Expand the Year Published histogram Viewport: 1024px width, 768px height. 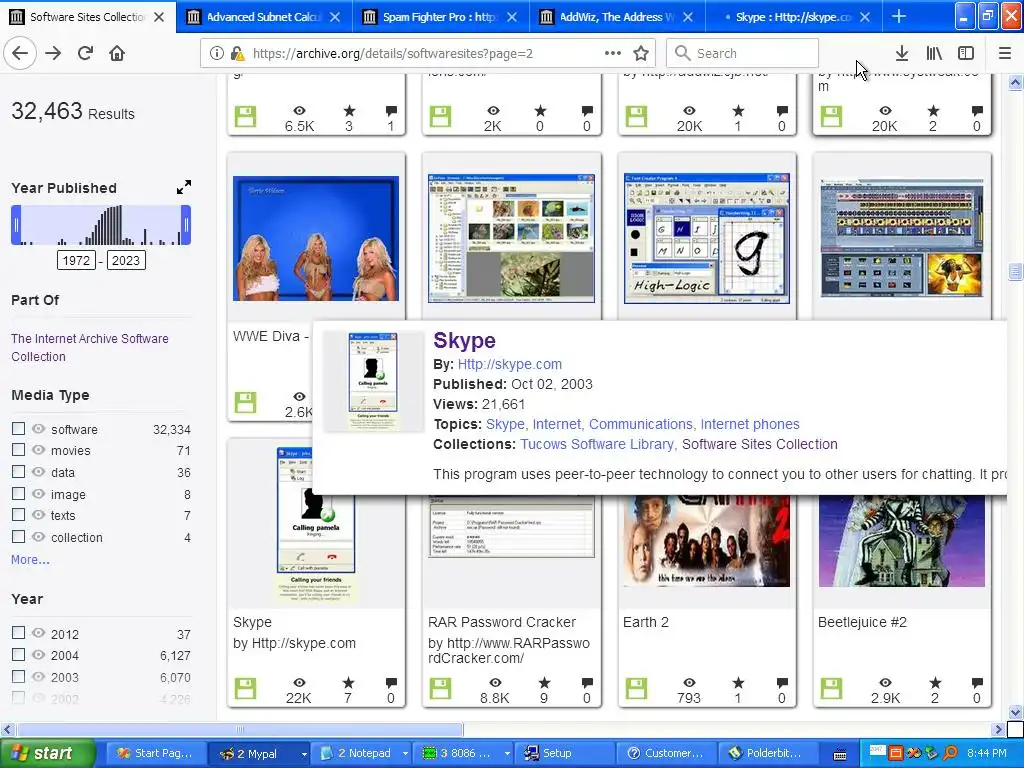point(184,187)
